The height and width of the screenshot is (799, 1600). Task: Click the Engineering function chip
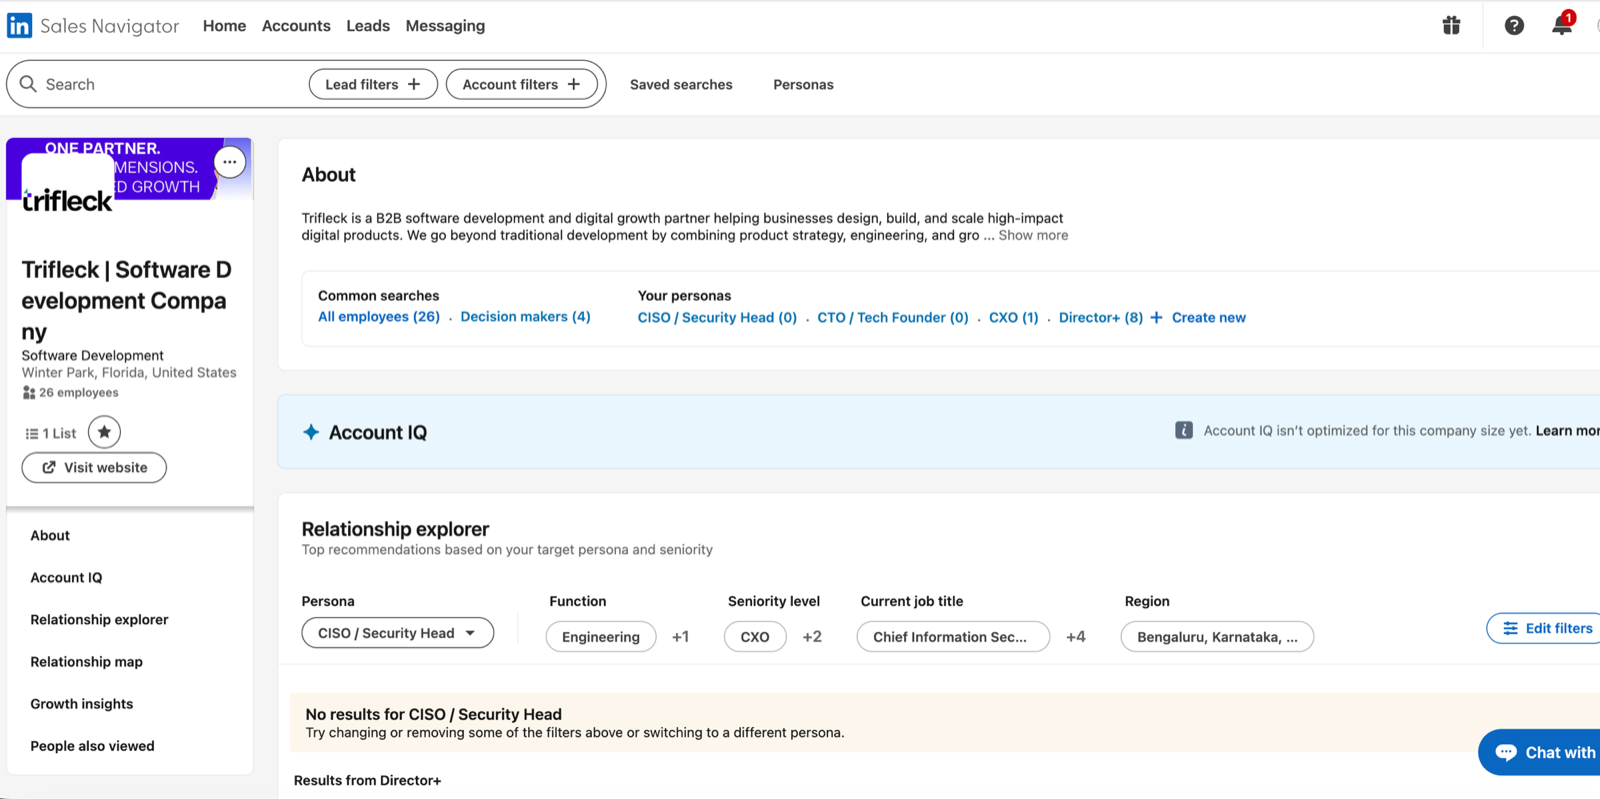click(x=601, y=636)
